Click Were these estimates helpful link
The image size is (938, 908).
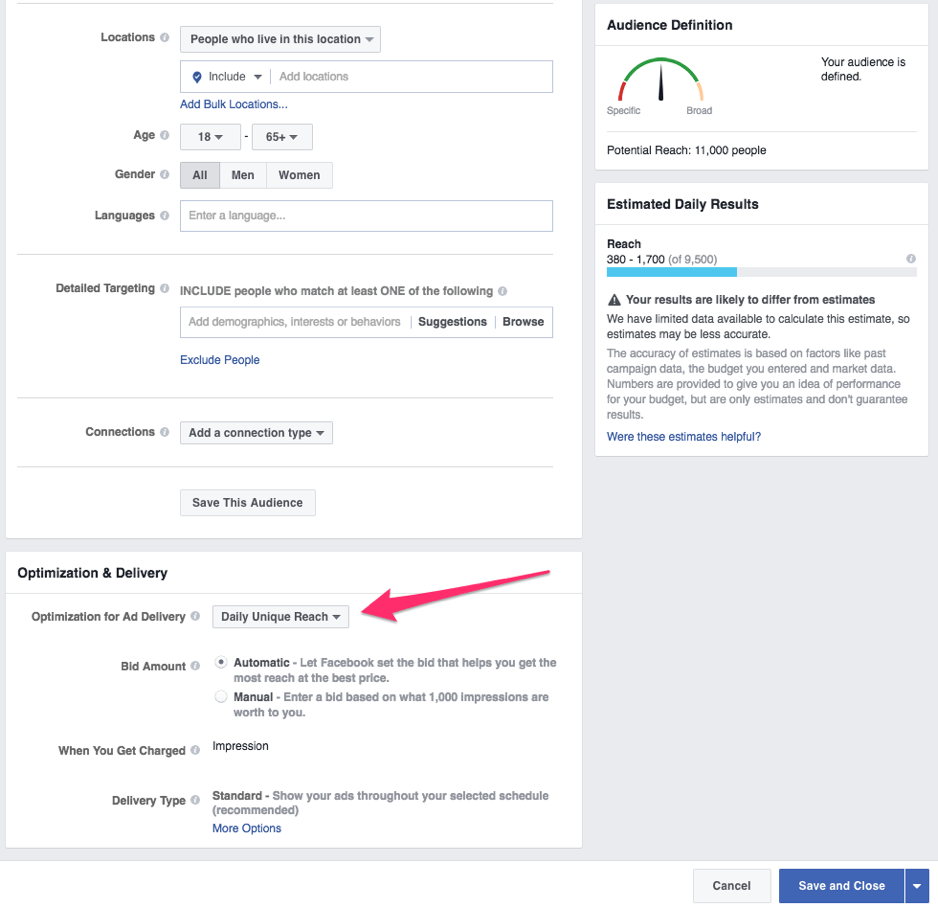684,437
